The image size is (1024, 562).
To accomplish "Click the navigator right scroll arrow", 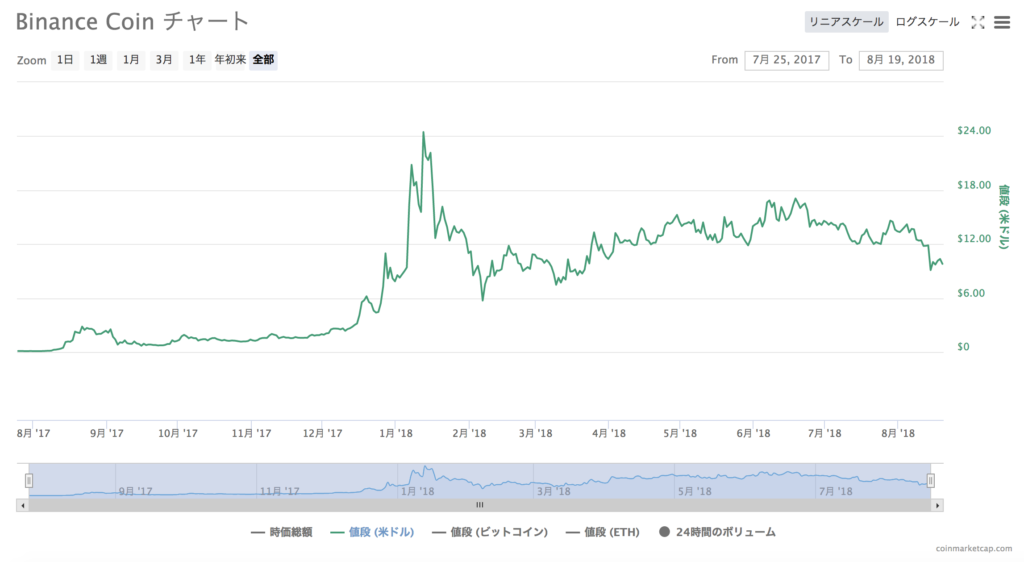I will coord(937,505).
